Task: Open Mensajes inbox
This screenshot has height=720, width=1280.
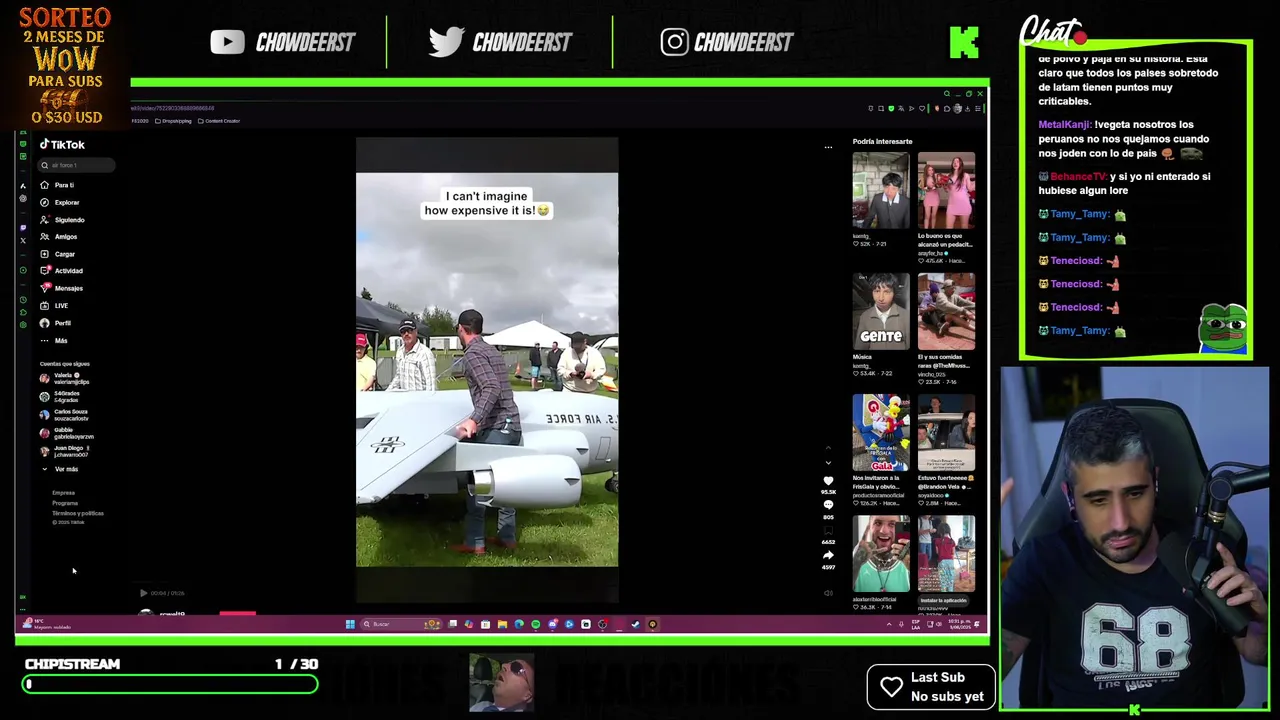Action: tap(61, 288)
